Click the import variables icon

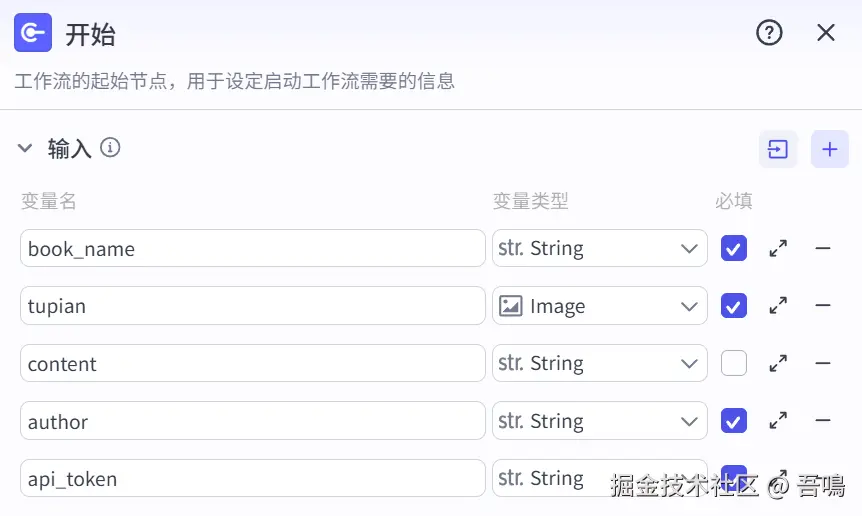coord(778,149)
